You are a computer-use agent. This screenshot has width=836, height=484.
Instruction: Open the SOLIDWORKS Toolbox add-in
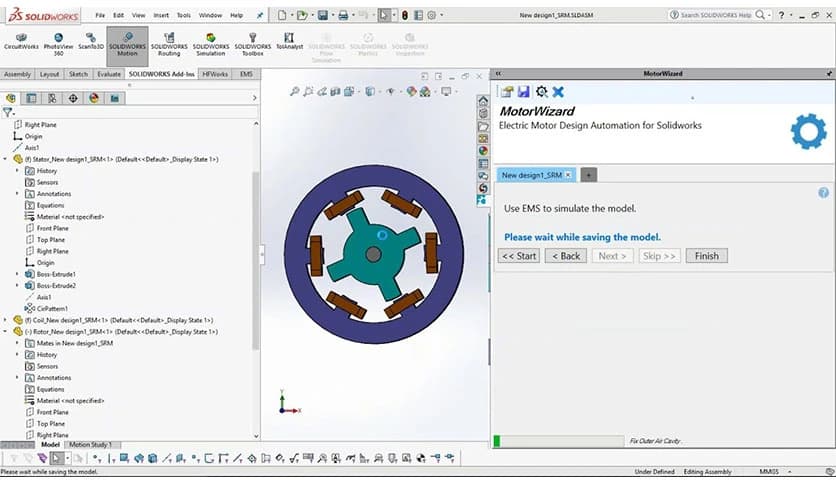pos(253,44)
